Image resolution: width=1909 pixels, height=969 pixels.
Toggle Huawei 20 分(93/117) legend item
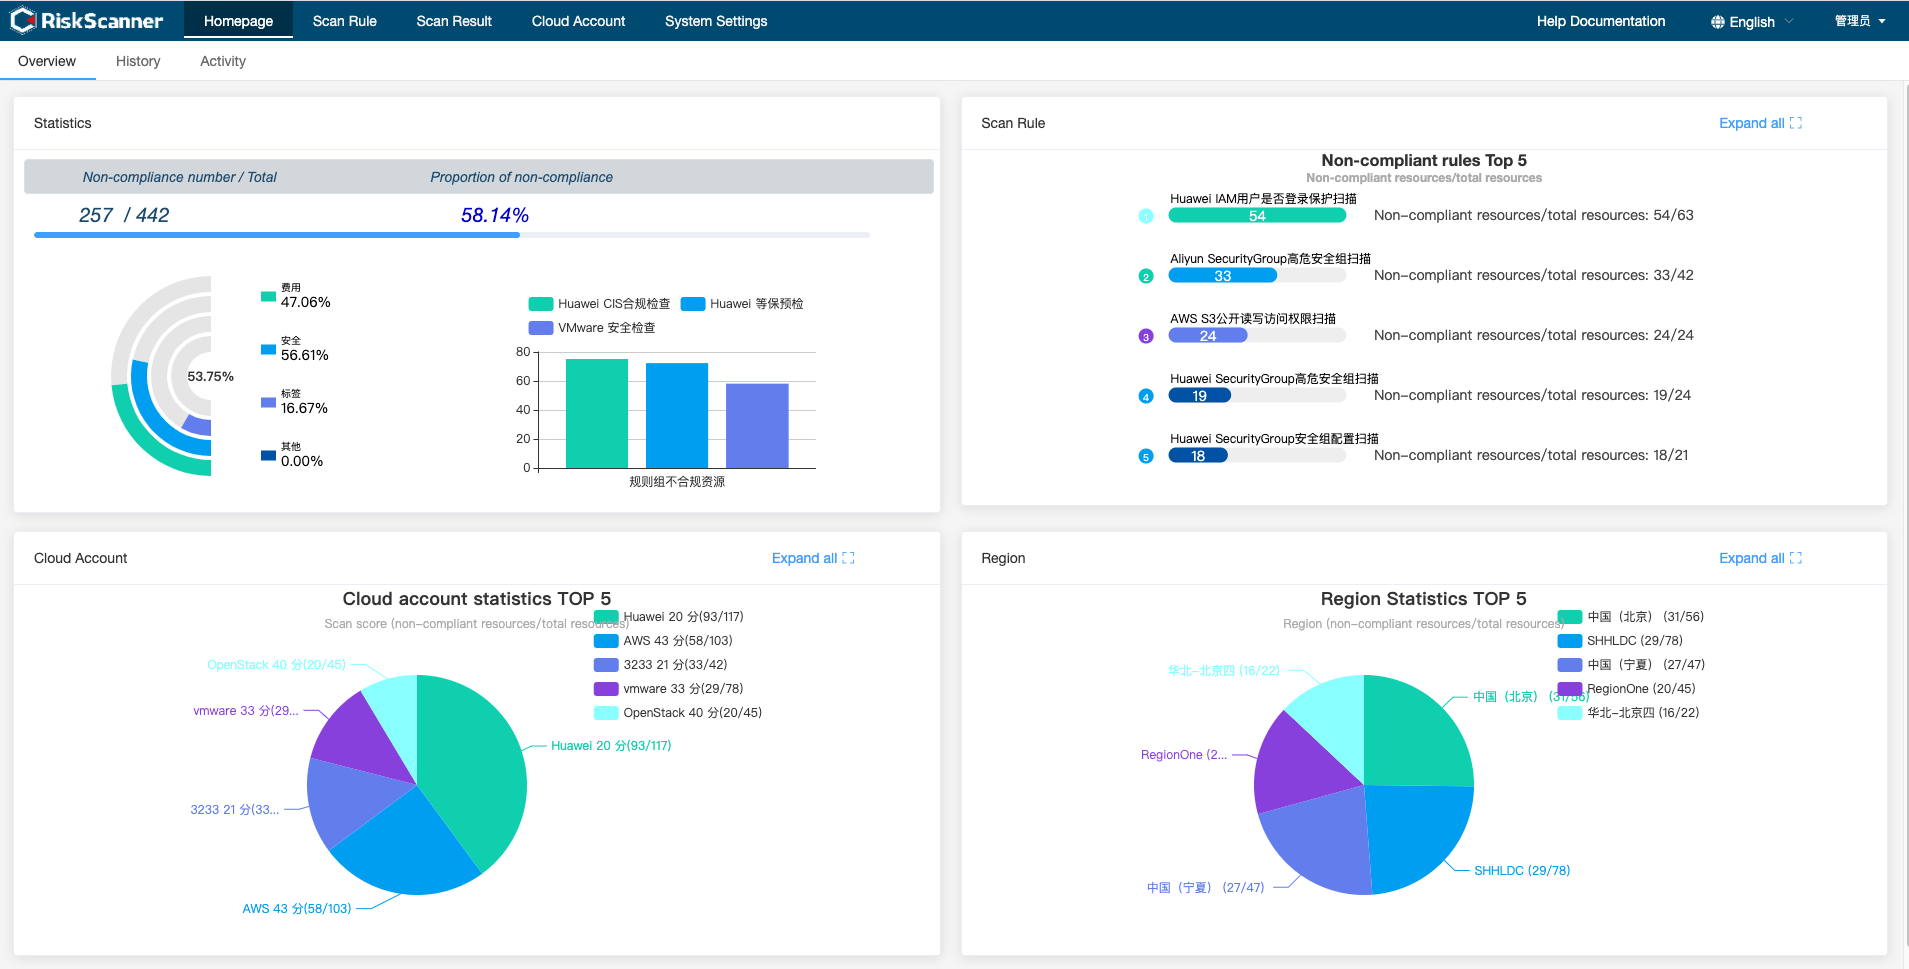(x=669, y=617)
